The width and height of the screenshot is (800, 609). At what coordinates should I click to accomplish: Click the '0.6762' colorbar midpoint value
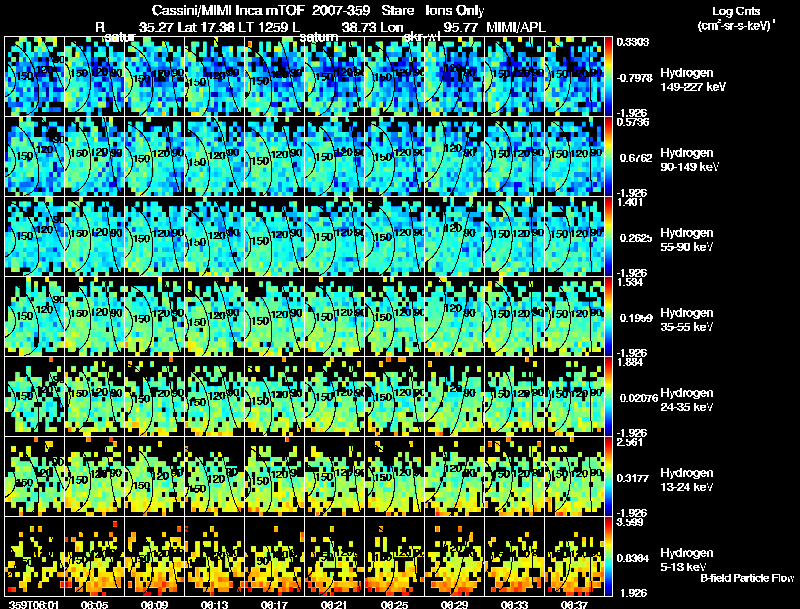(635, 158)
